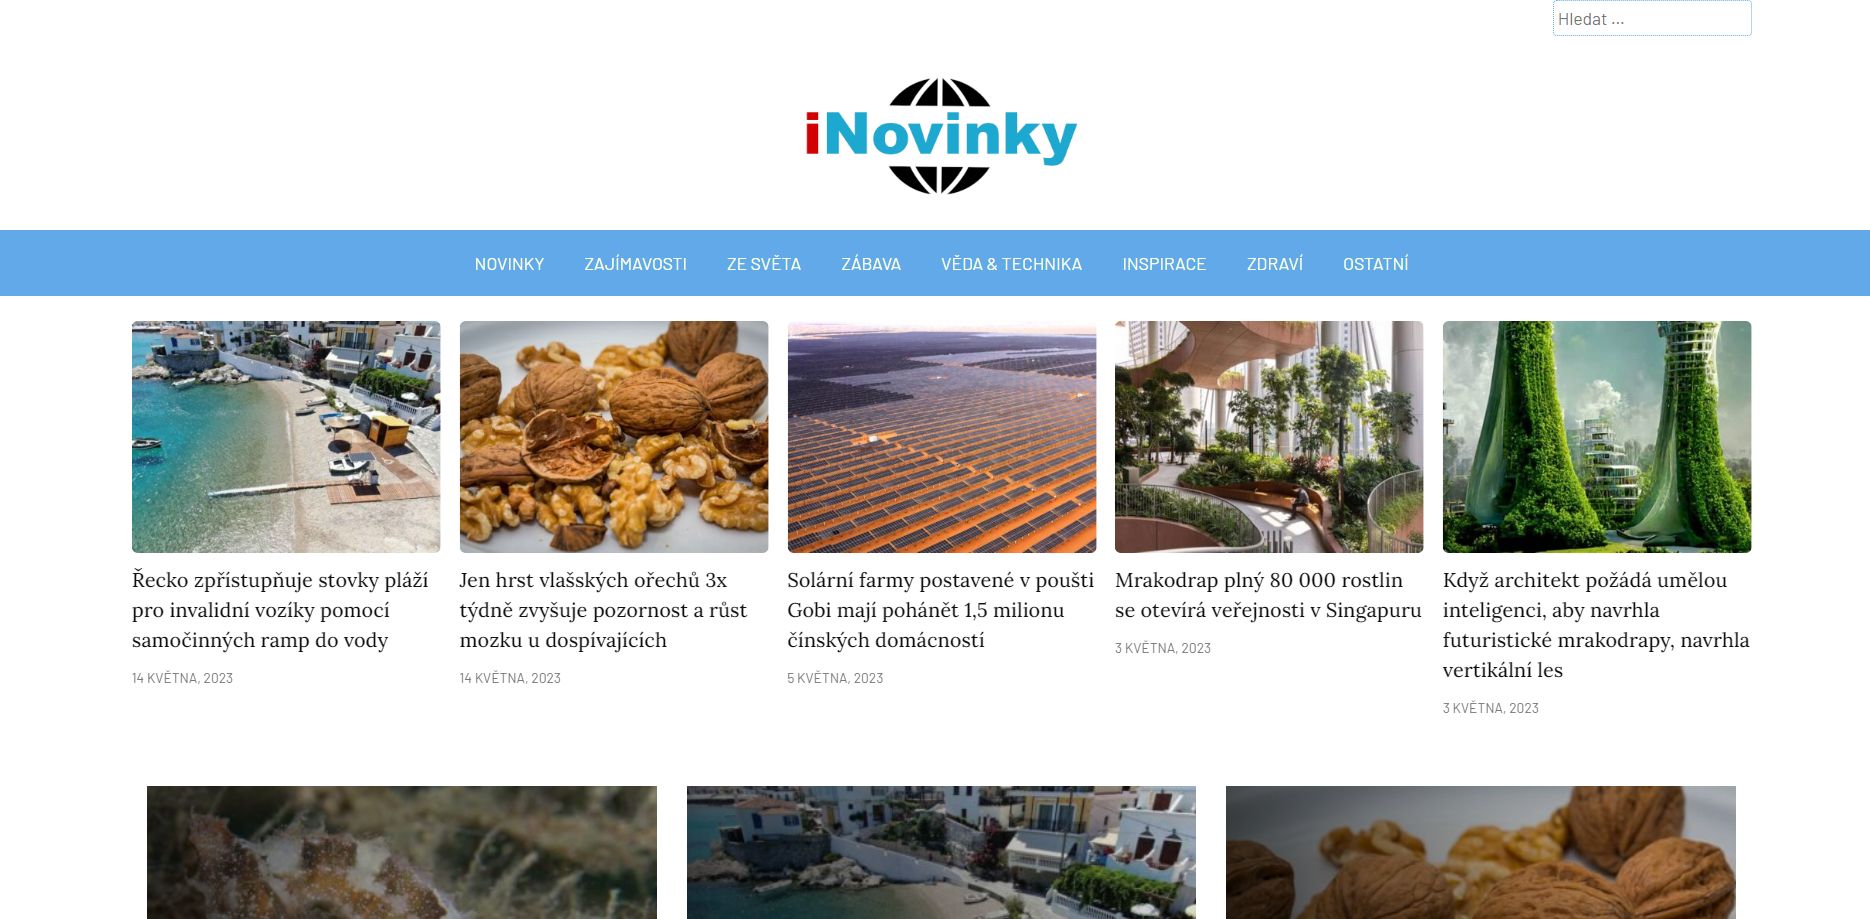The height and width of the screenshot is (919, 1870).
Task: Navigate to the INSPIRACE category
Action: (1164, 264)
